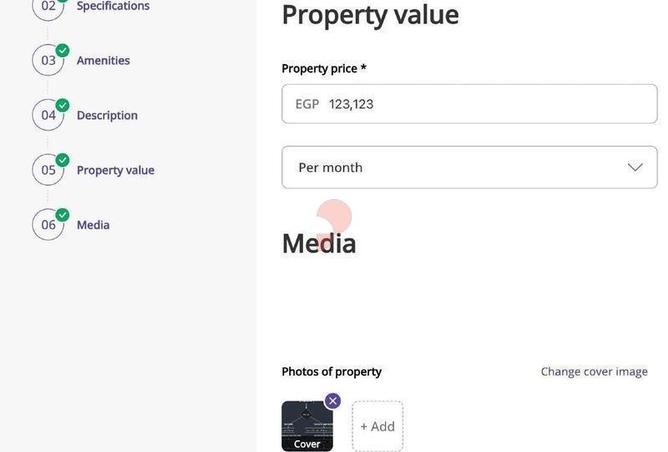Click the step 04 Description circle icon
The width and height of the screenshot is (668, 452).
pos(48,115)
